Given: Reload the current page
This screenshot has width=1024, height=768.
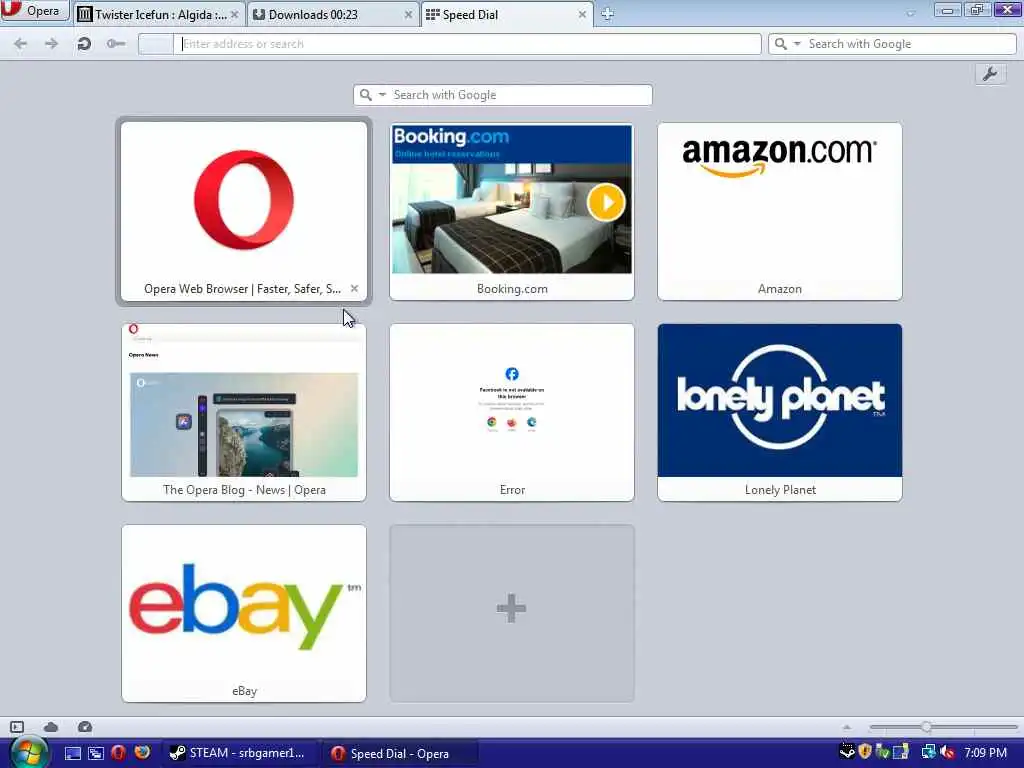Looking at the screenshot, I should tap(84, 44).
